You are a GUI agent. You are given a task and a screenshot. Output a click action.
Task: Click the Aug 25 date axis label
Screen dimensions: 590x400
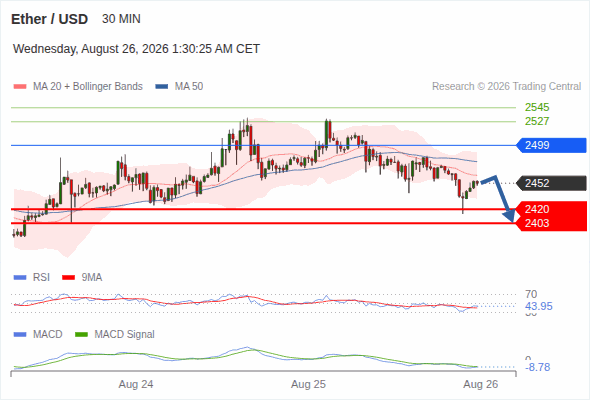308,384
